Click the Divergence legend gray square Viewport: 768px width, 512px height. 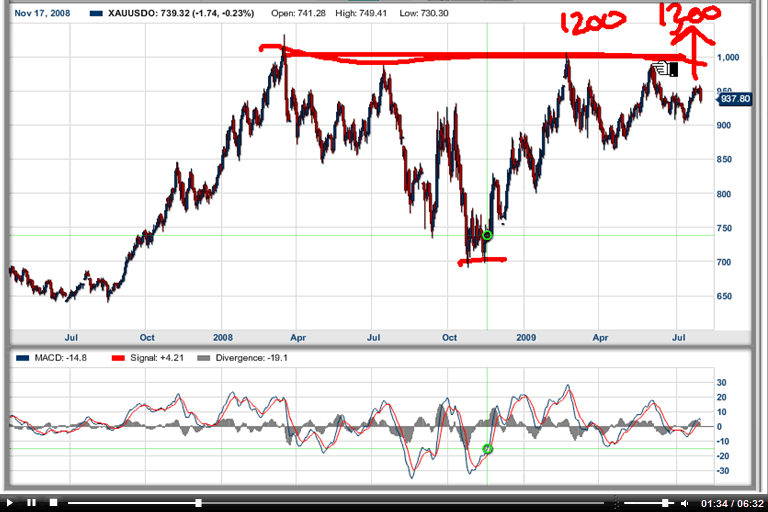[203, 358]
